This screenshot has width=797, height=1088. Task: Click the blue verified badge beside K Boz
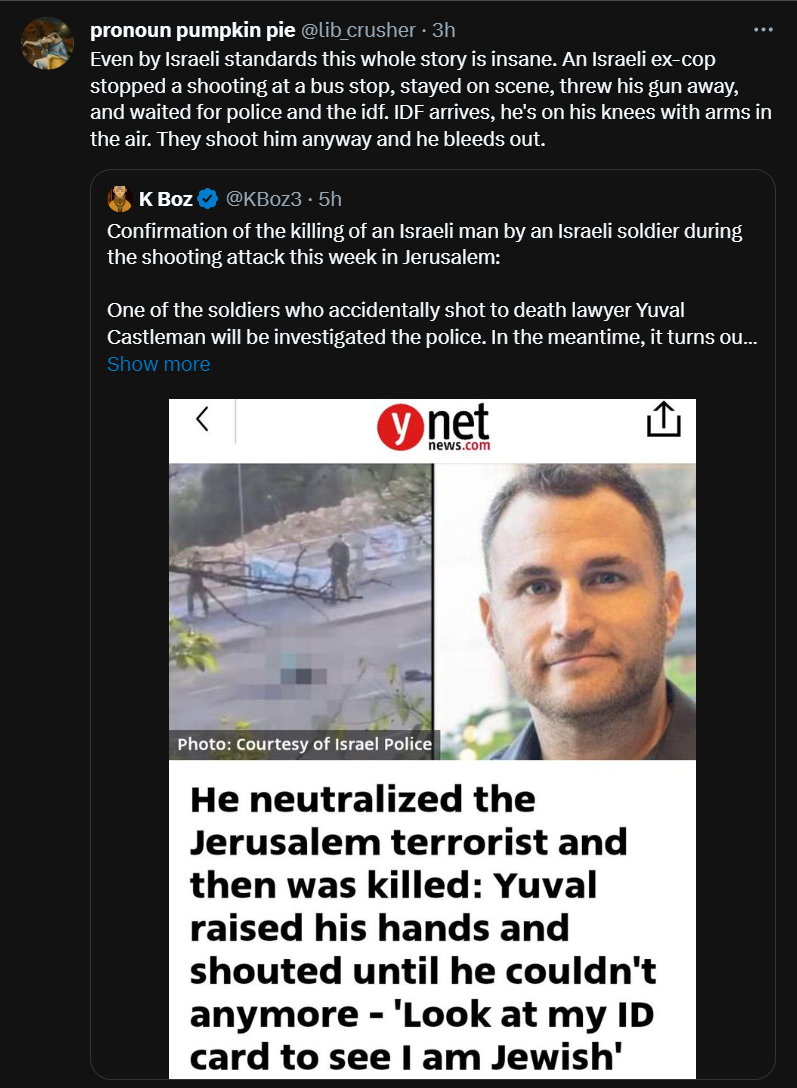(208, 199)
